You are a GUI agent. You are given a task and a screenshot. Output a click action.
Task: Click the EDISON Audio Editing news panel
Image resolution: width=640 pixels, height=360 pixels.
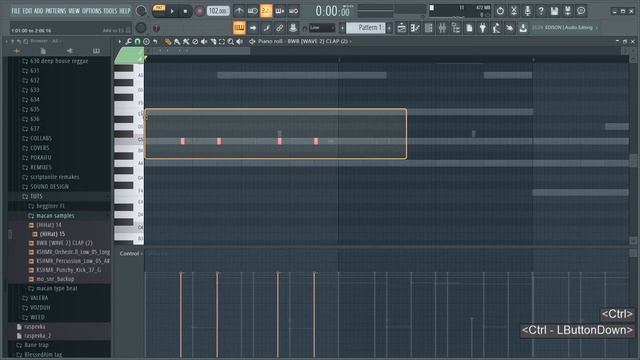[x=565, y=28]
